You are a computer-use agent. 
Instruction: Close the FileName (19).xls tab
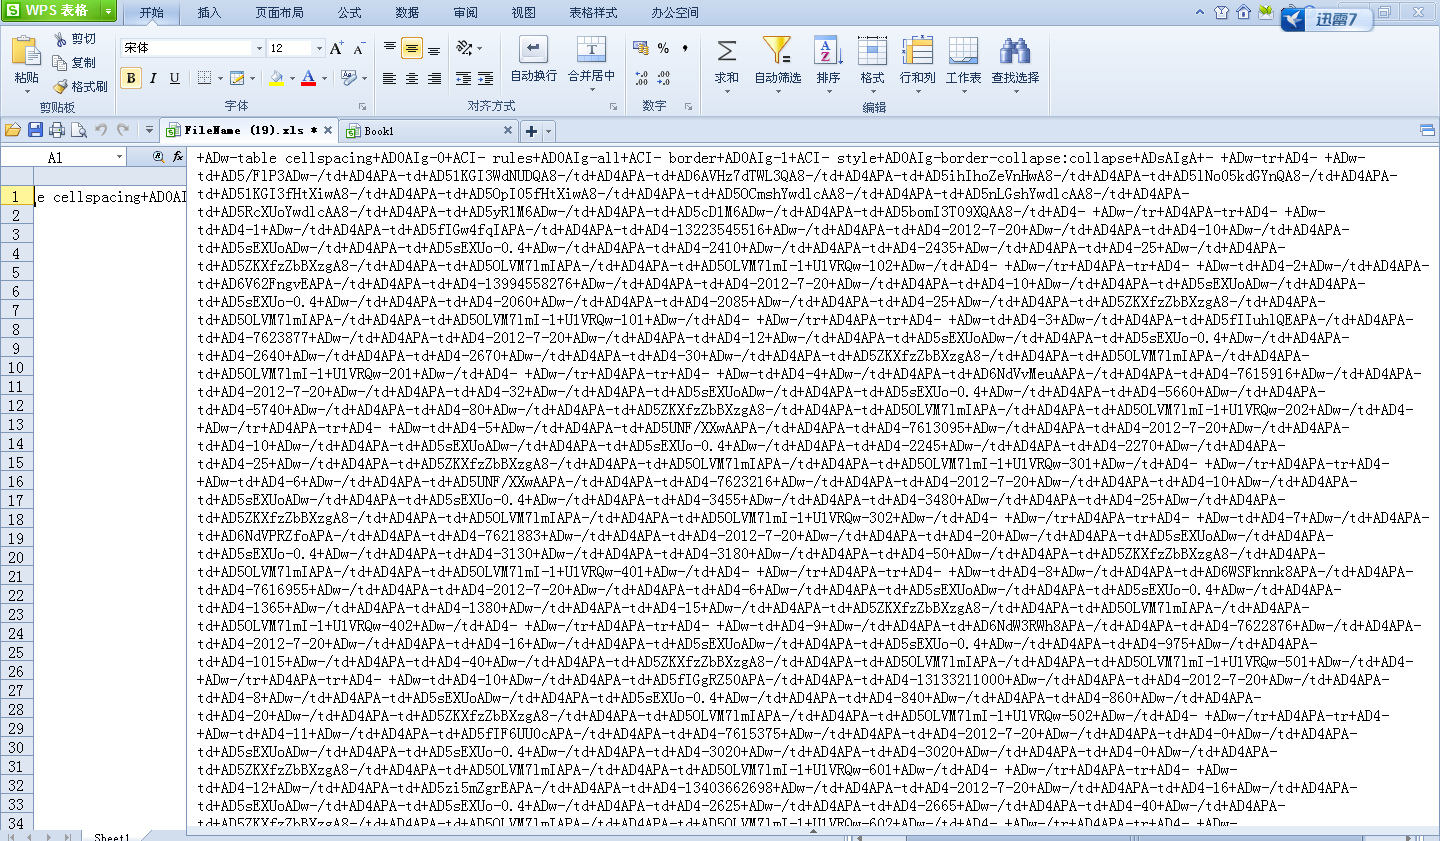[x=328, y=130]
